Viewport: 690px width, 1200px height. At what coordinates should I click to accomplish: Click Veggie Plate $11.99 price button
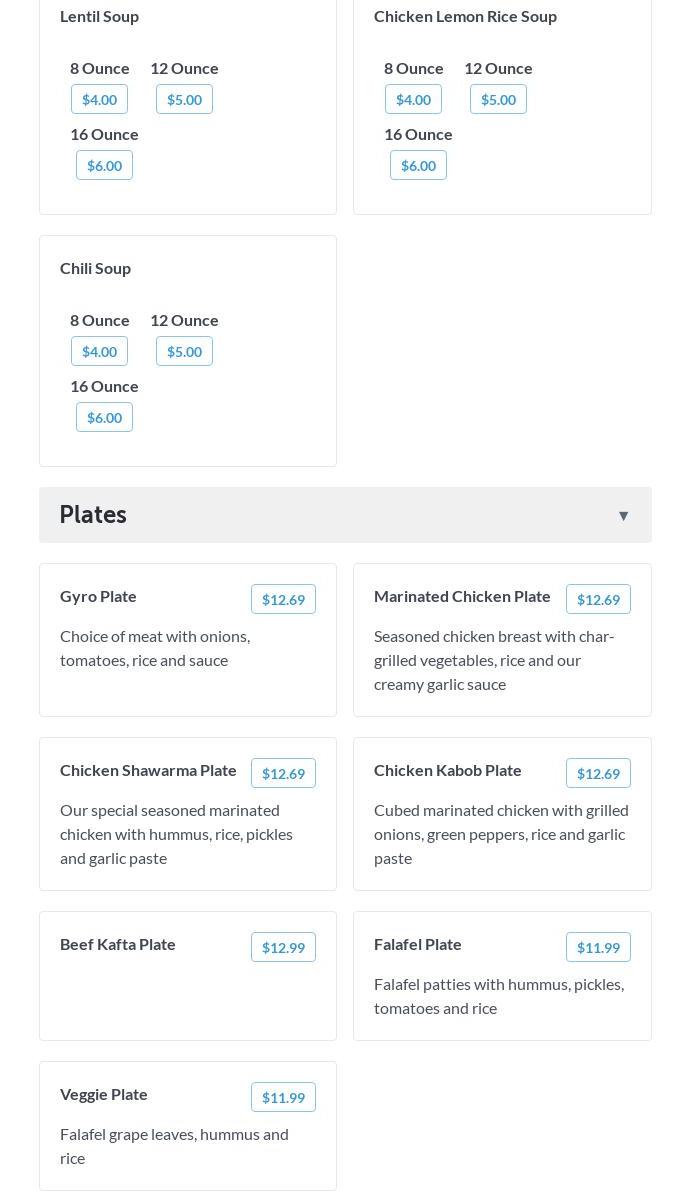pos(283,1098)
